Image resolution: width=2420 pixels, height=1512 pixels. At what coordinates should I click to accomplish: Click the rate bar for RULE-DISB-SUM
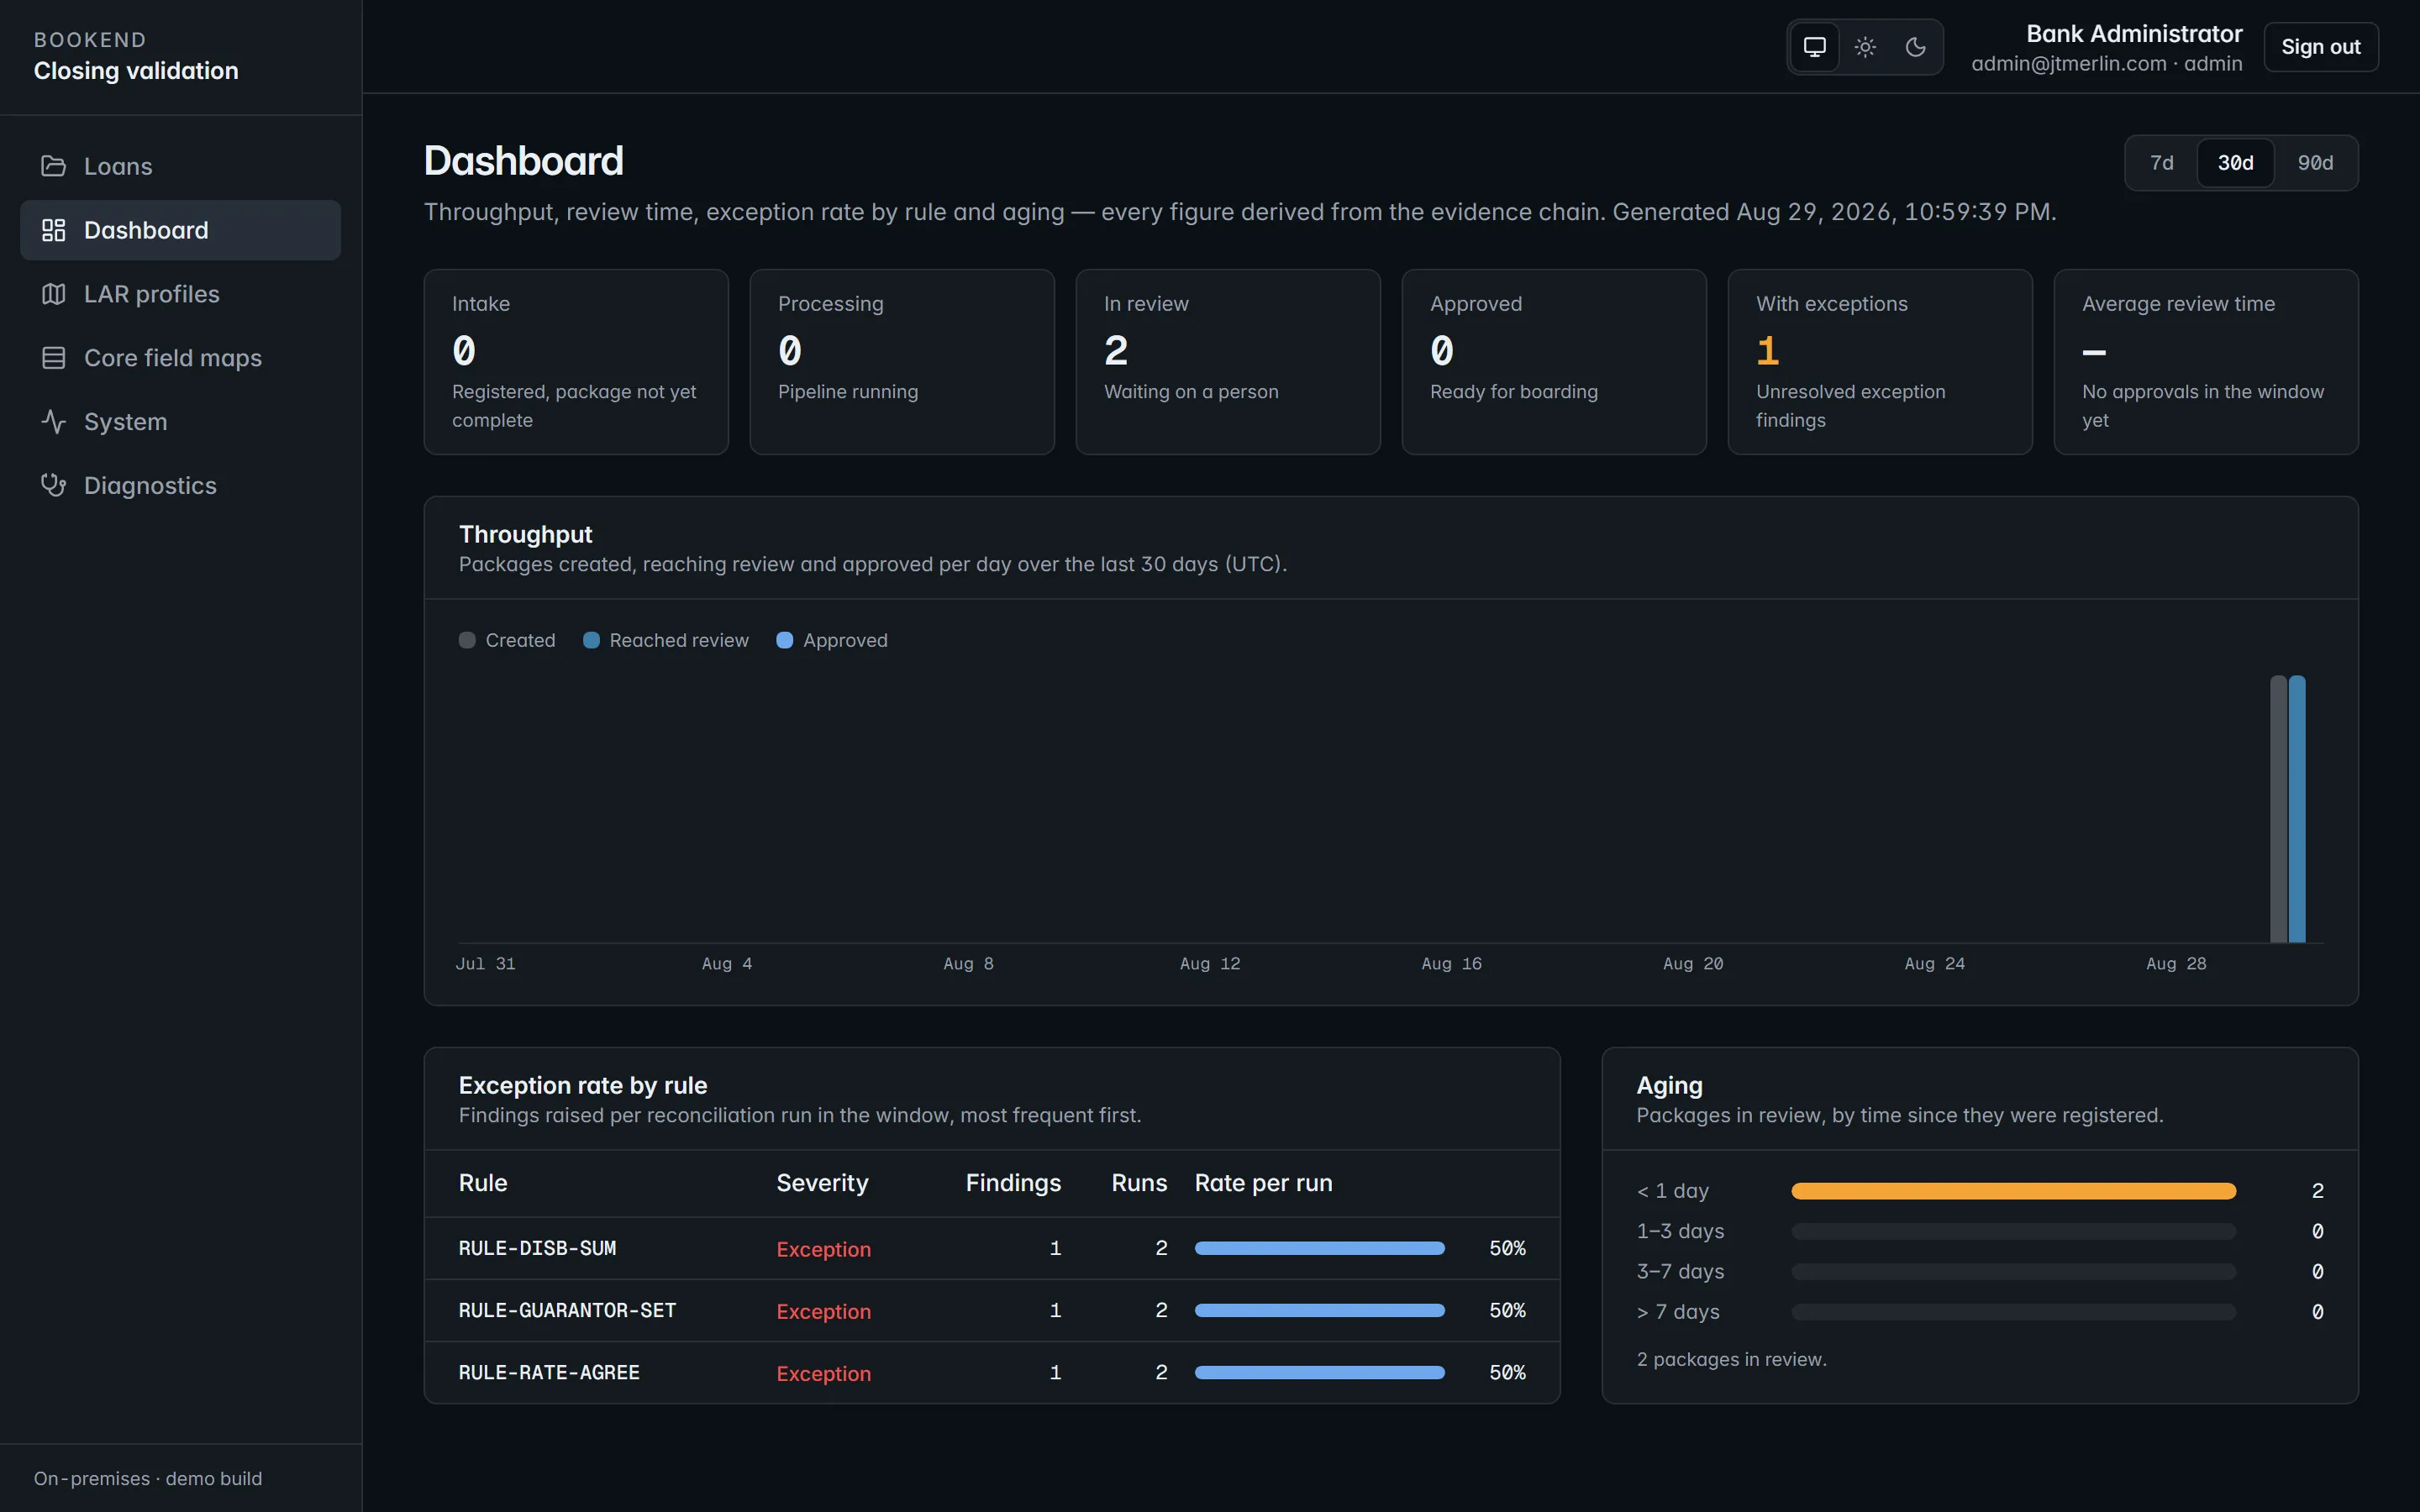(x=1319, y=1248)
